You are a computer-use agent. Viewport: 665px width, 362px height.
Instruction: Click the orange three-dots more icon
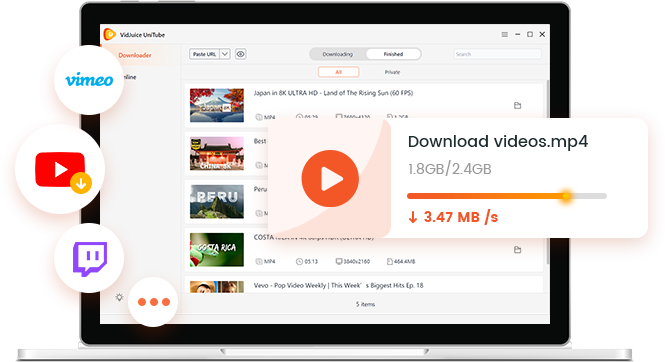click(x=154, y=302)
